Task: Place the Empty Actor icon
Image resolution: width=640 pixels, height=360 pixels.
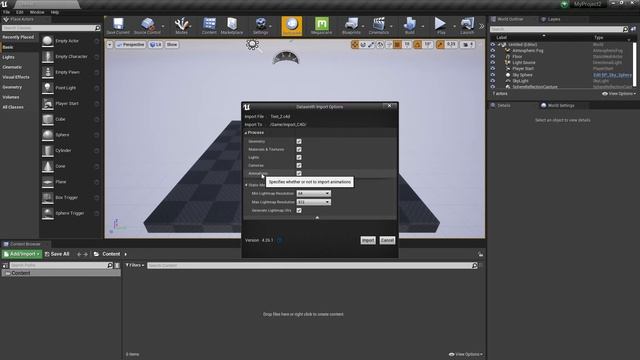Action: tap(47, 41)
